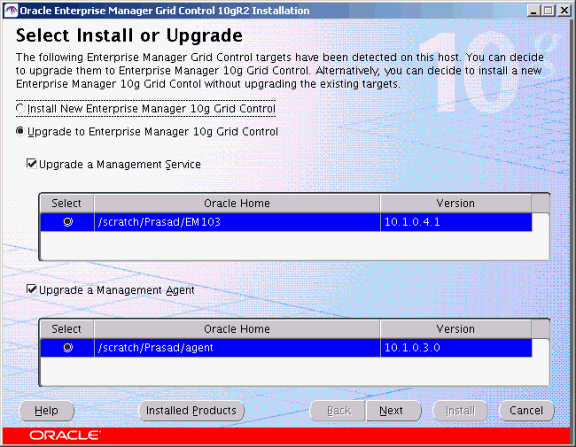Go to Next installation step
Viewport: 576px width, 447px height.
[x=393, y=410]
